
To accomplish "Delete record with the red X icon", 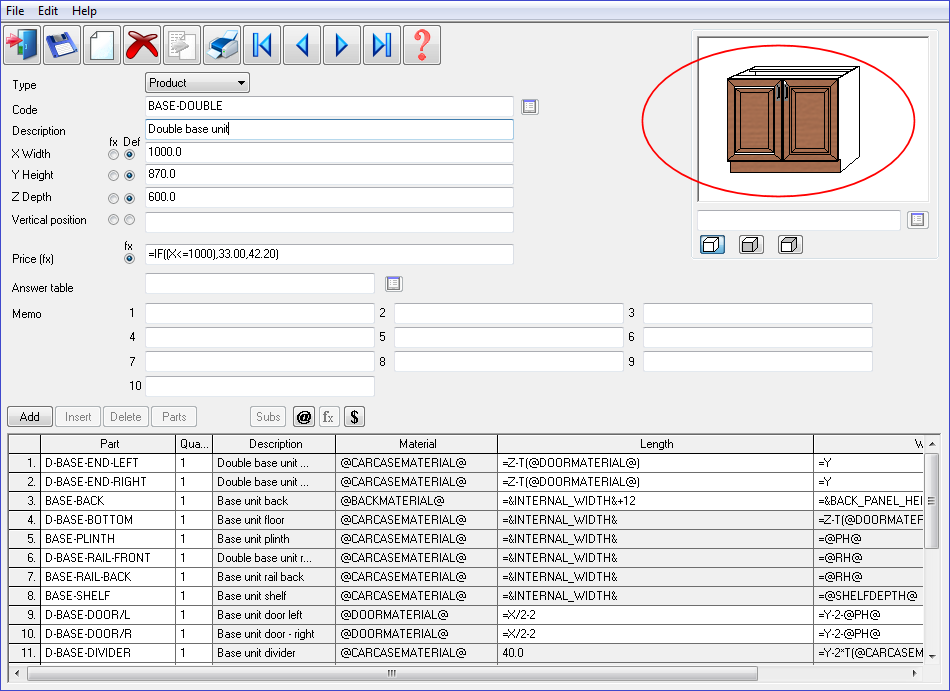I will pyautogui.click(x=142, y=45).
